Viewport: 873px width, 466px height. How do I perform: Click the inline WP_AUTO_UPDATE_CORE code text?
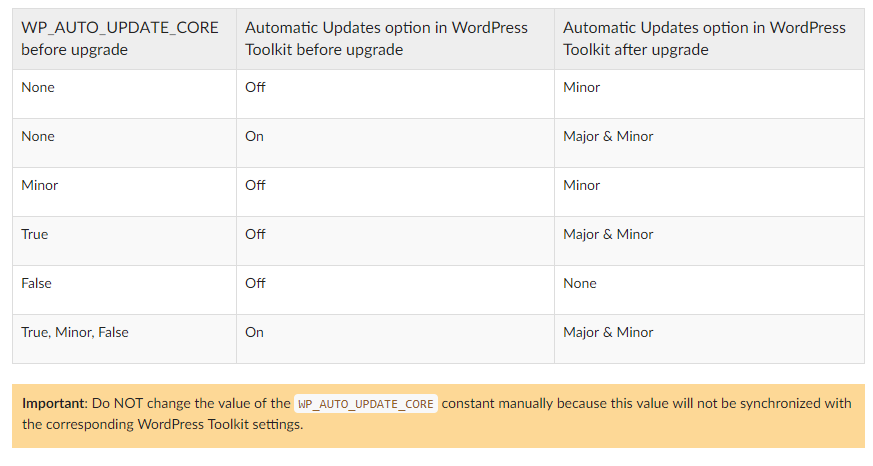pyautogui.click(x=366, y=404)
